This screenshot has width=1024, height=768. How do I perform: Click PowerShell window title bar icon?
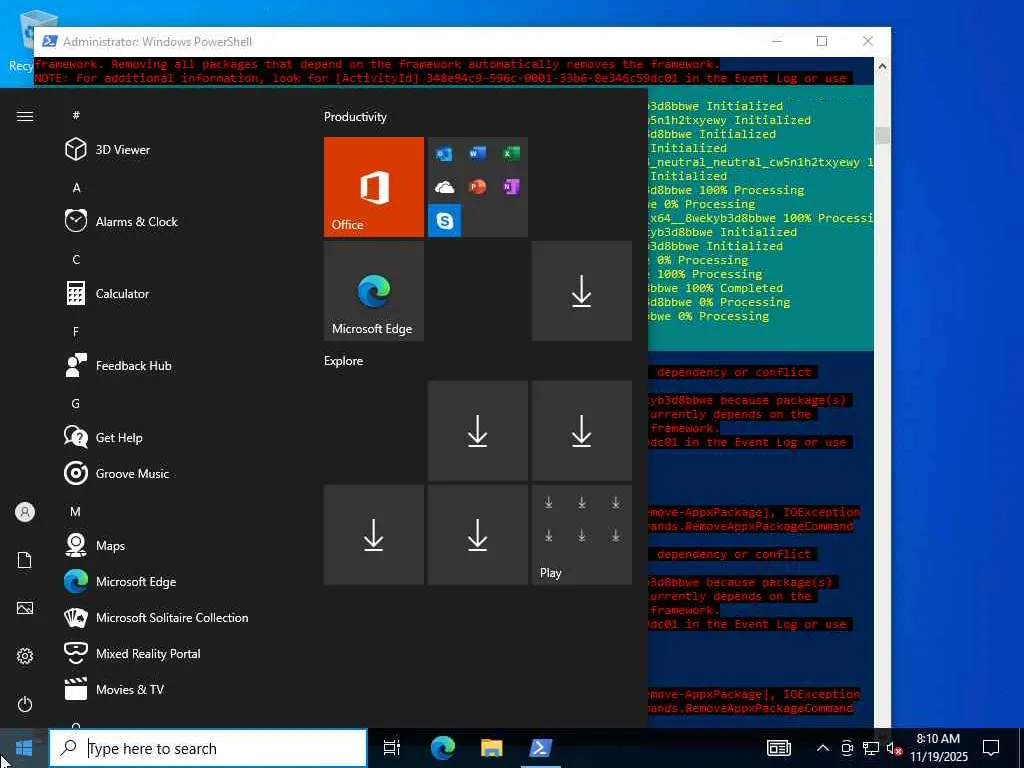pyautogui.click(x=49, y=41)
